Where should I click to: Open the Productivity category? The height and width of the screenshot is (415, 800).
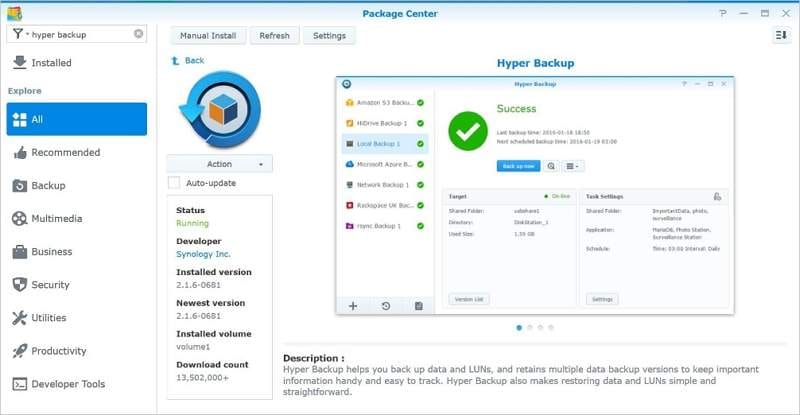[x=77, y=351]
